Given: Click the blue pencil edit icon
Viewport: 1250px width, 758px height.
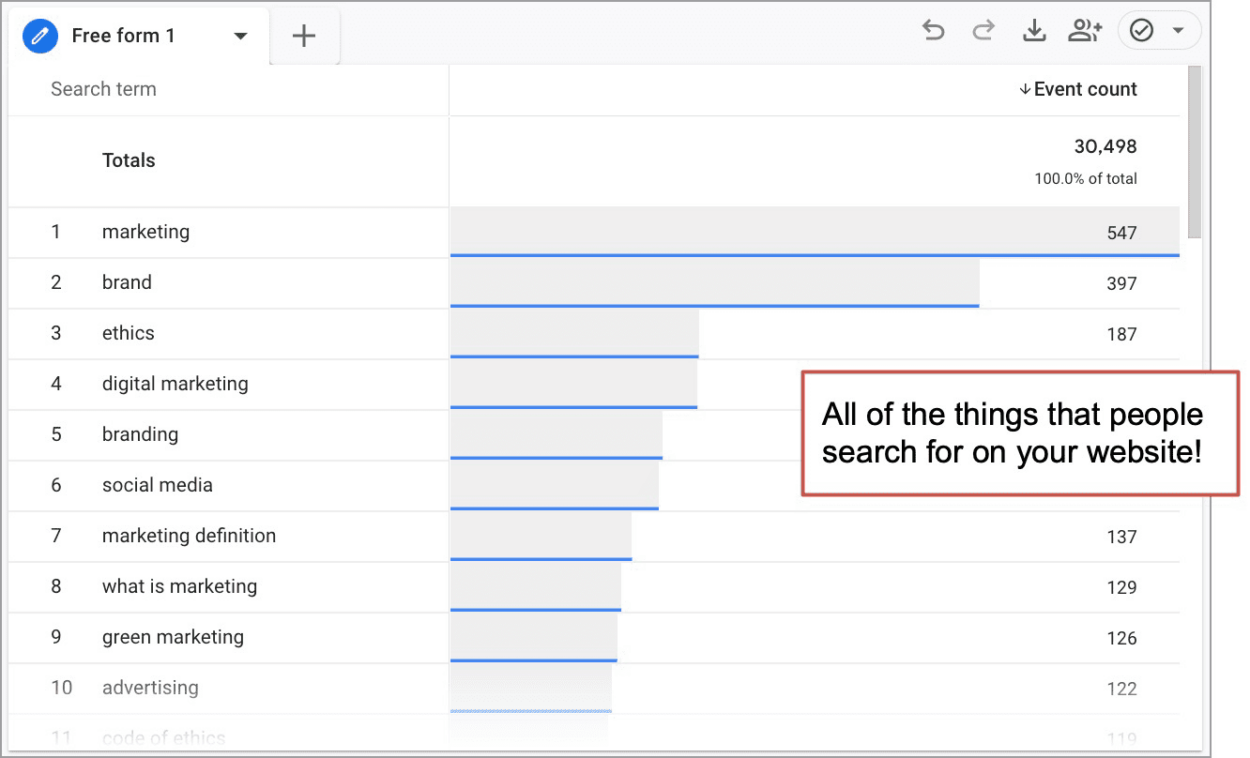Looking at the screenshot, I should (x=41, y=36).
